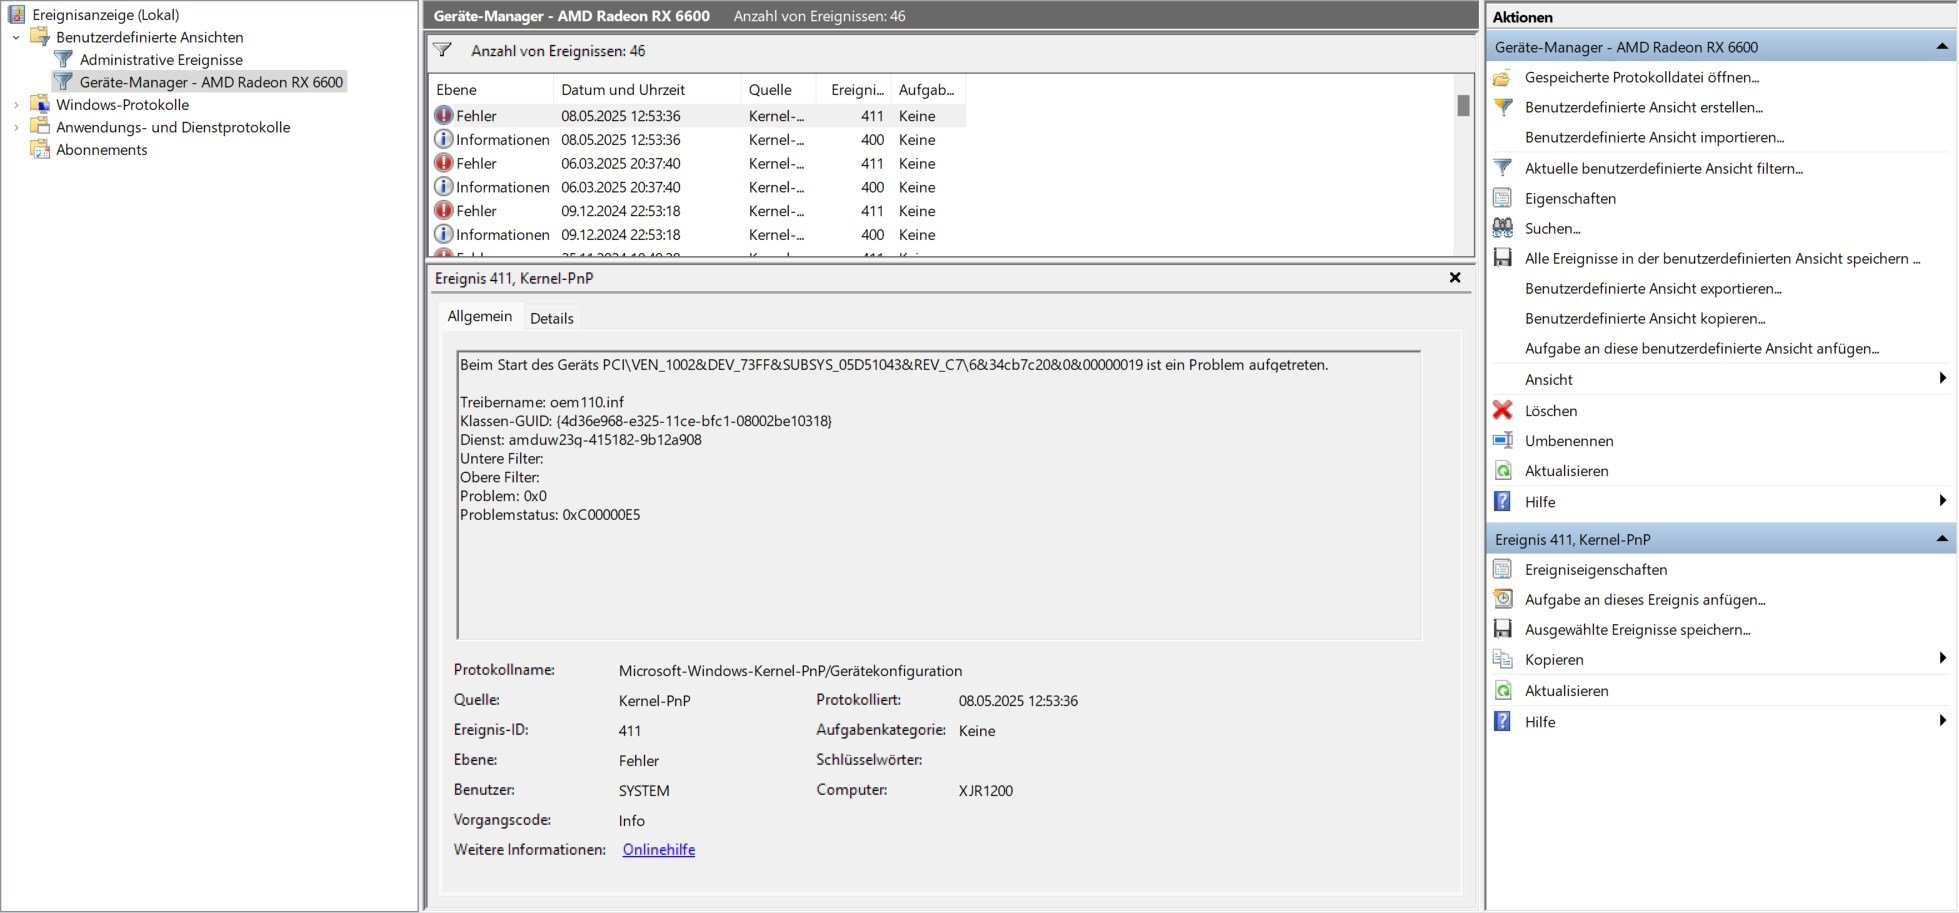Choose Benutzerdefinierte Ansicht exportieren action

click(1653, 288)
